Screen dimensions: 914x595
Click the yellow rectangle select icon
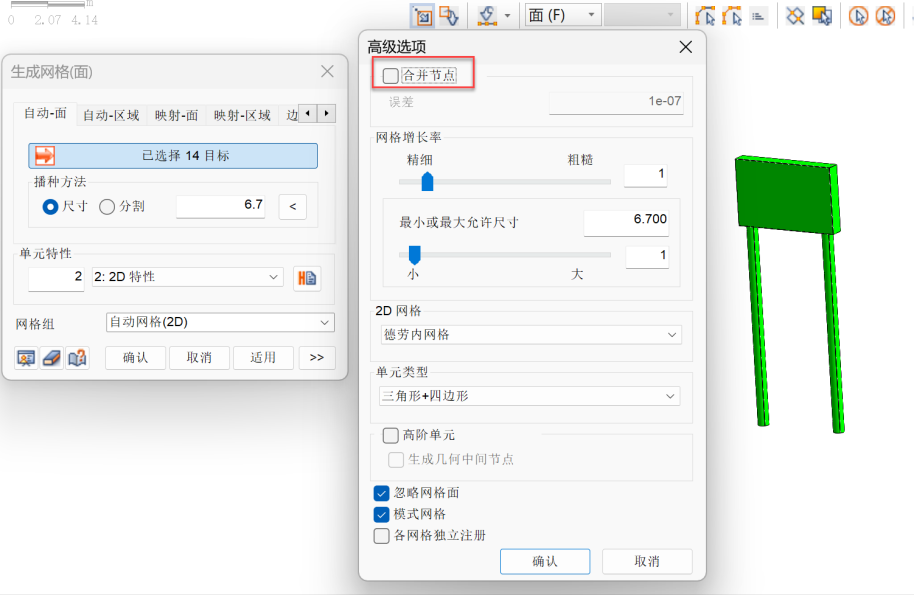[822, 16]
